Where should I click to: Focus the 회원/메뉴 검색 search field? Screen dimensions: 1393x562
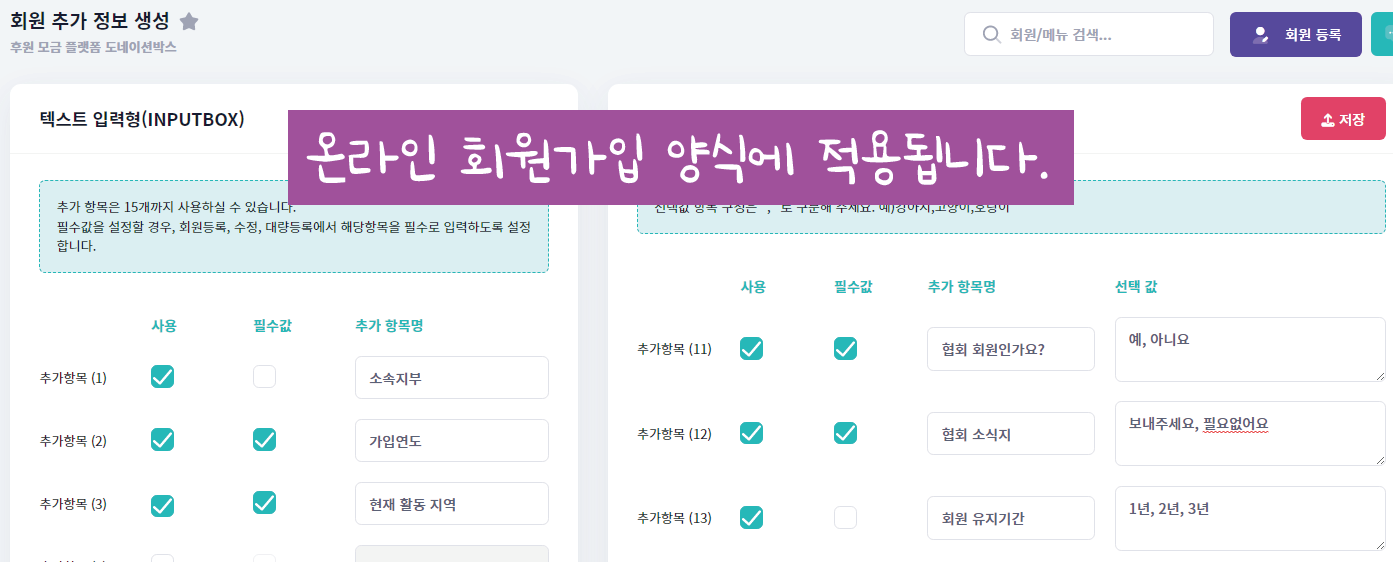point(1100,34)
